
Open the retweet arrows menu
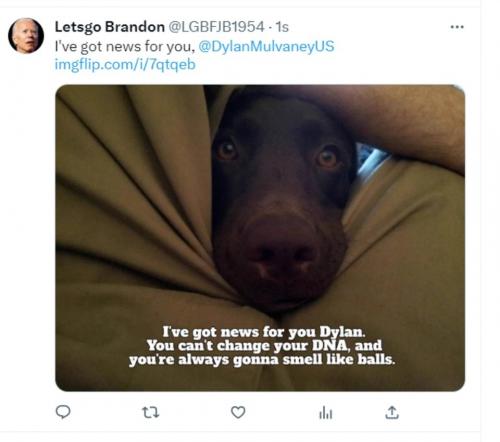(151, 413)
